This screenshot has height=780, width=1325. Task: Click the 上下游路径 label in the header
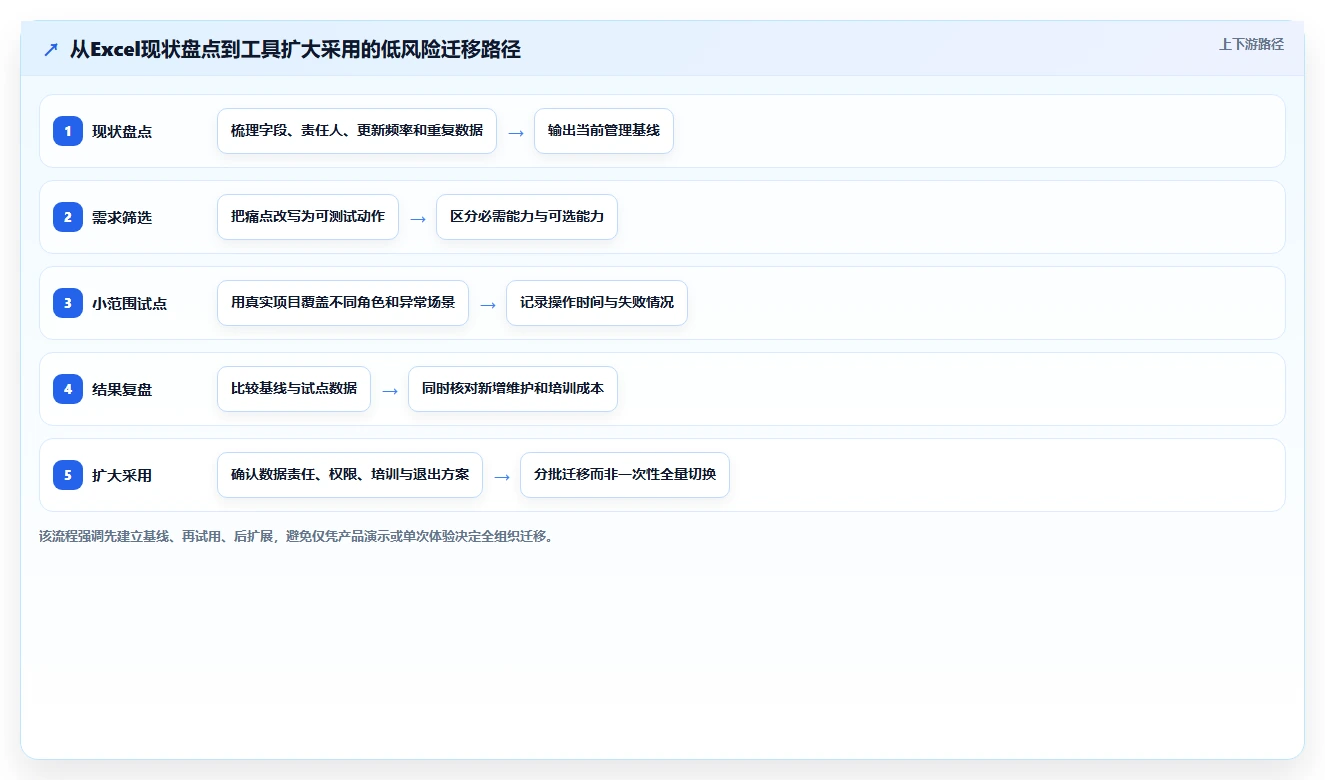pyautogui.click(x=1251, y=45)
